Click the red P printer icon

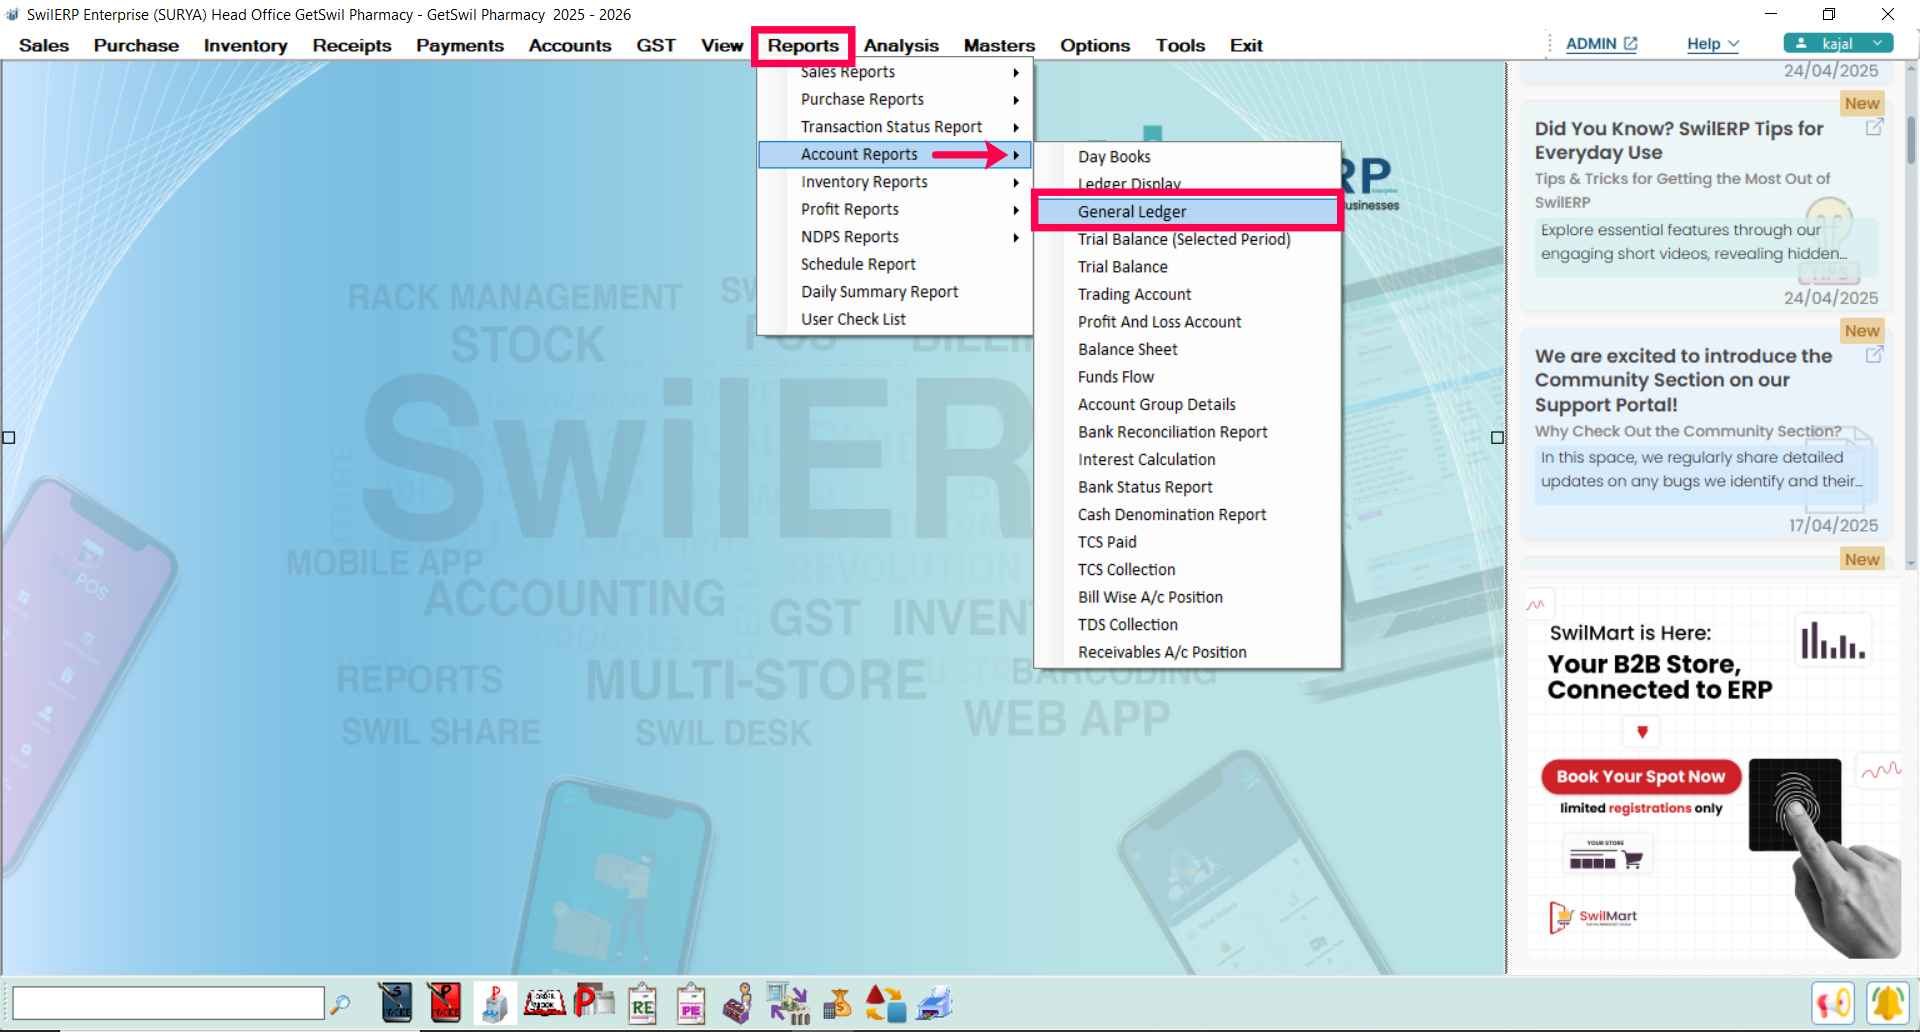click(x=594, y=1002)
